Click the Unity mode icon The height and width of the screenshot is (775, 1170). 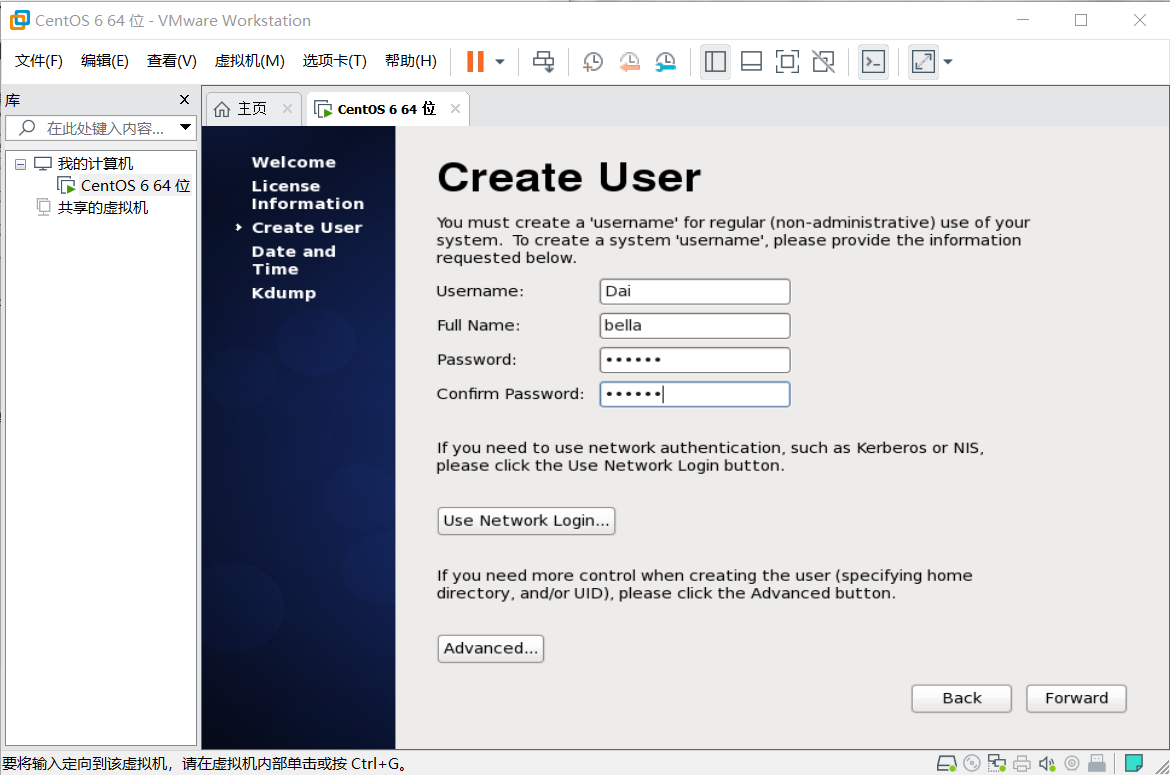click(x=824, y=61)
